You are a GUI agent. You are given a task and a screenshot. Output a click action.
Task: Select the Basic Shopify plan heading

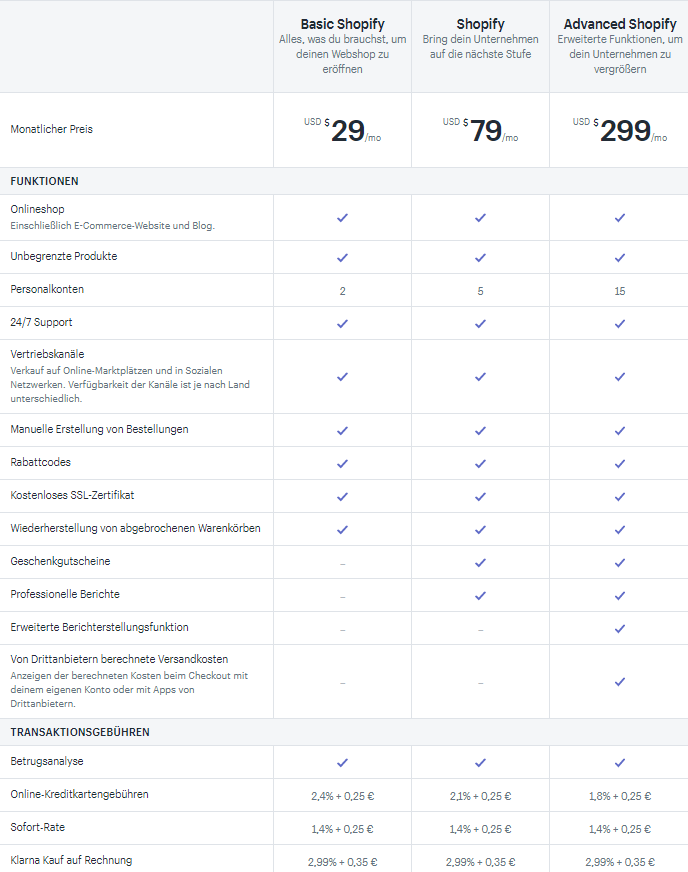343,24
